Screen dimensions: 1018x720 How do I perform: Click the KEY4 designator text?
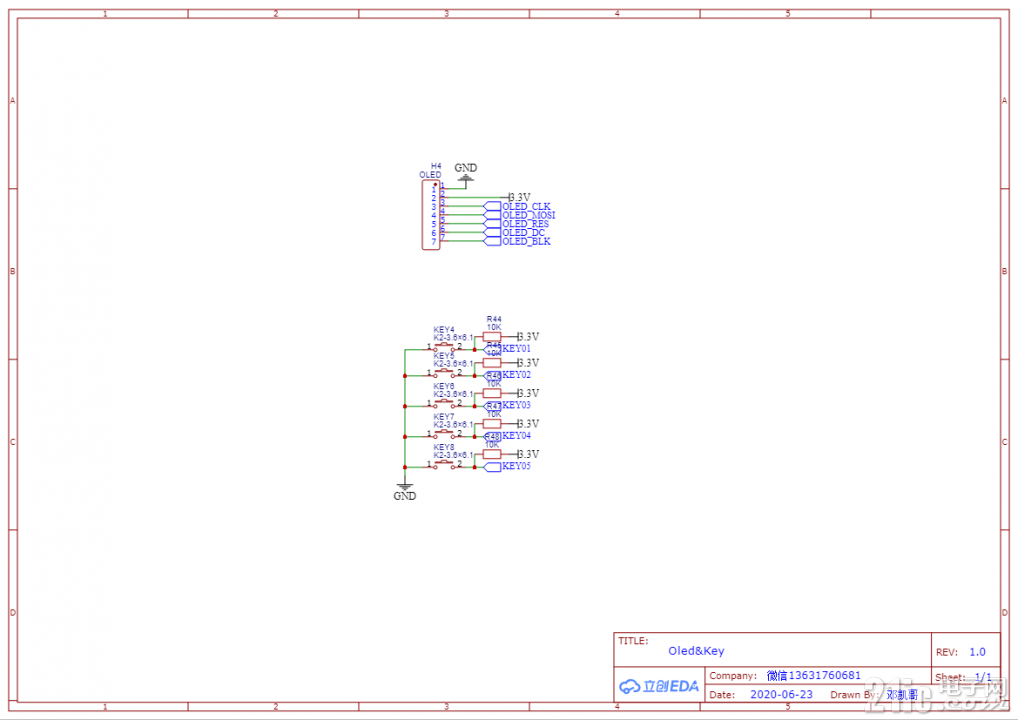(444, 330)
